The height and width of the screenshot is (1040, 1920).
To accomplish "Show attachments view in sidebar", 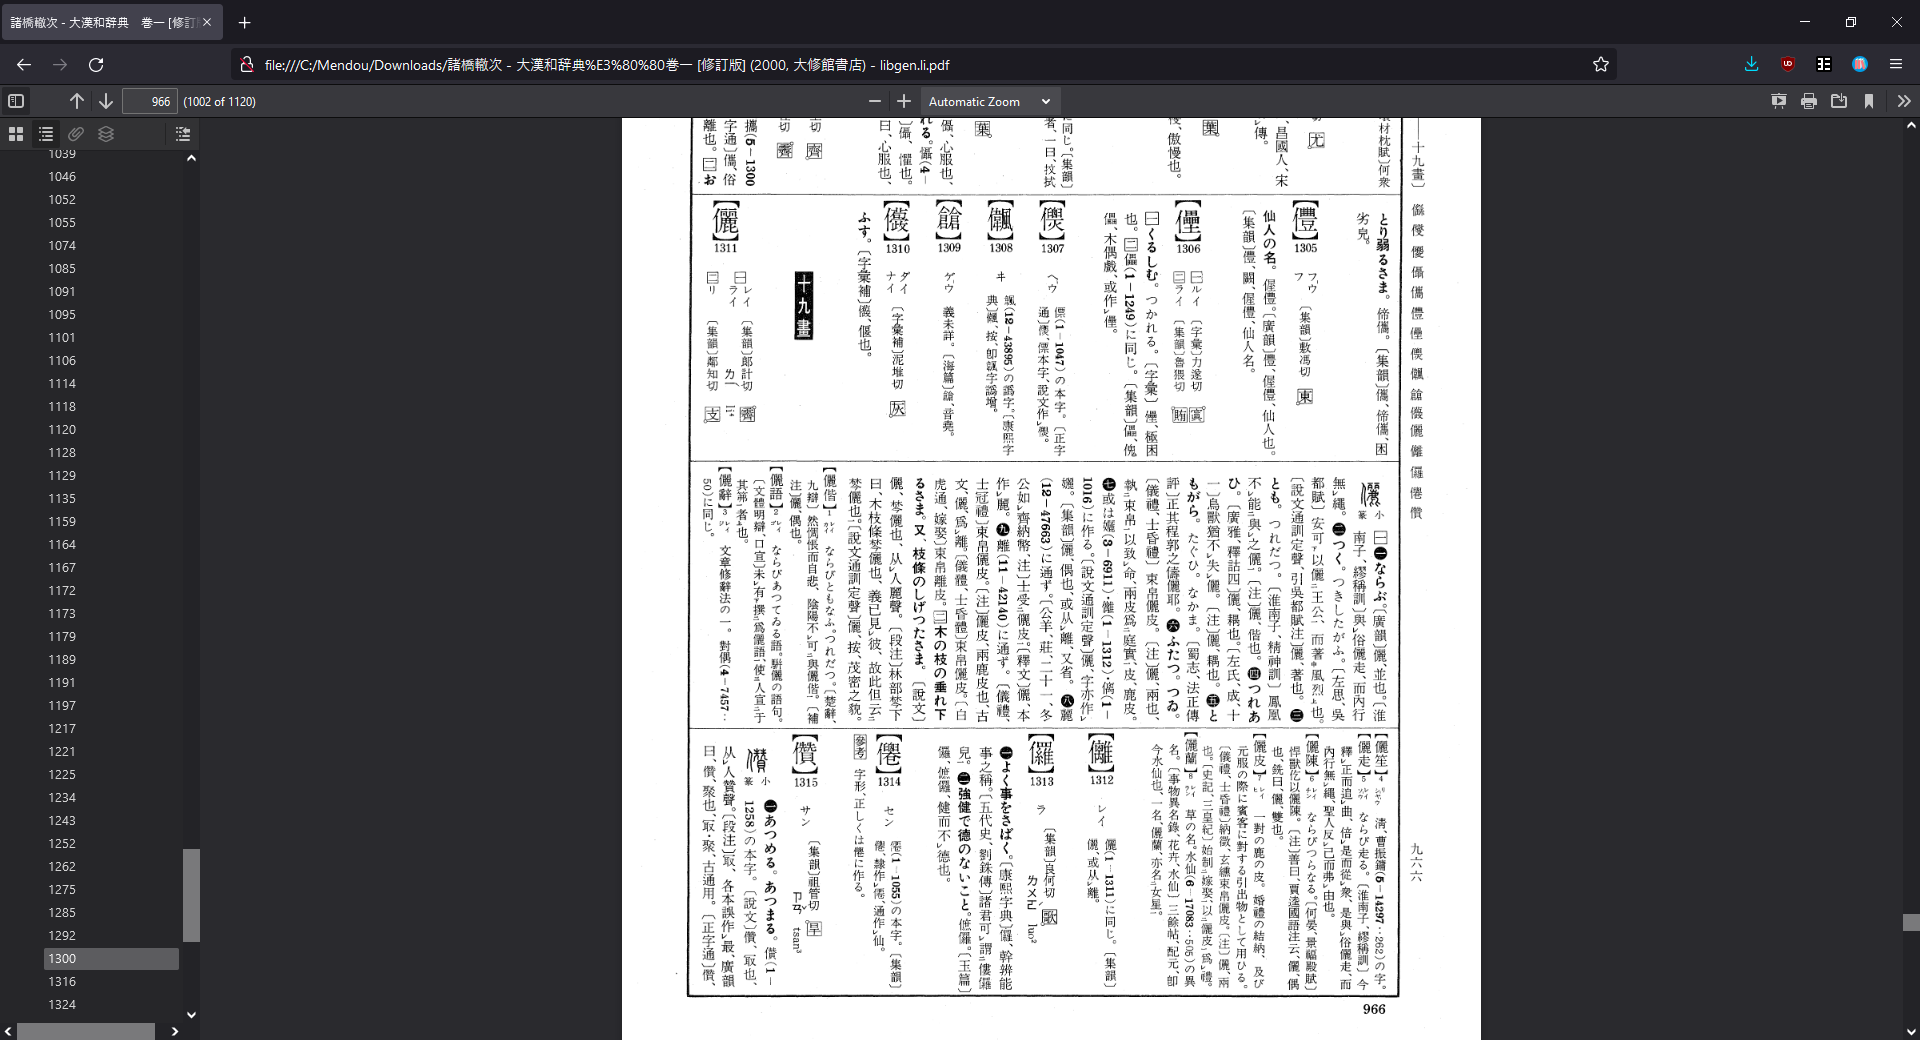I will [x=76, y=134].
